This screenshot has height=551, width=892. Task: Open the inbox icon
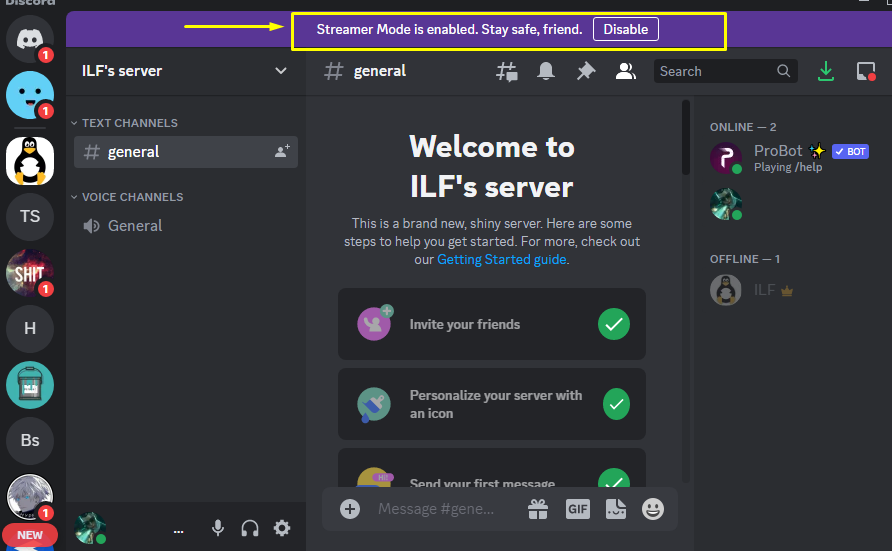[866, 72]
